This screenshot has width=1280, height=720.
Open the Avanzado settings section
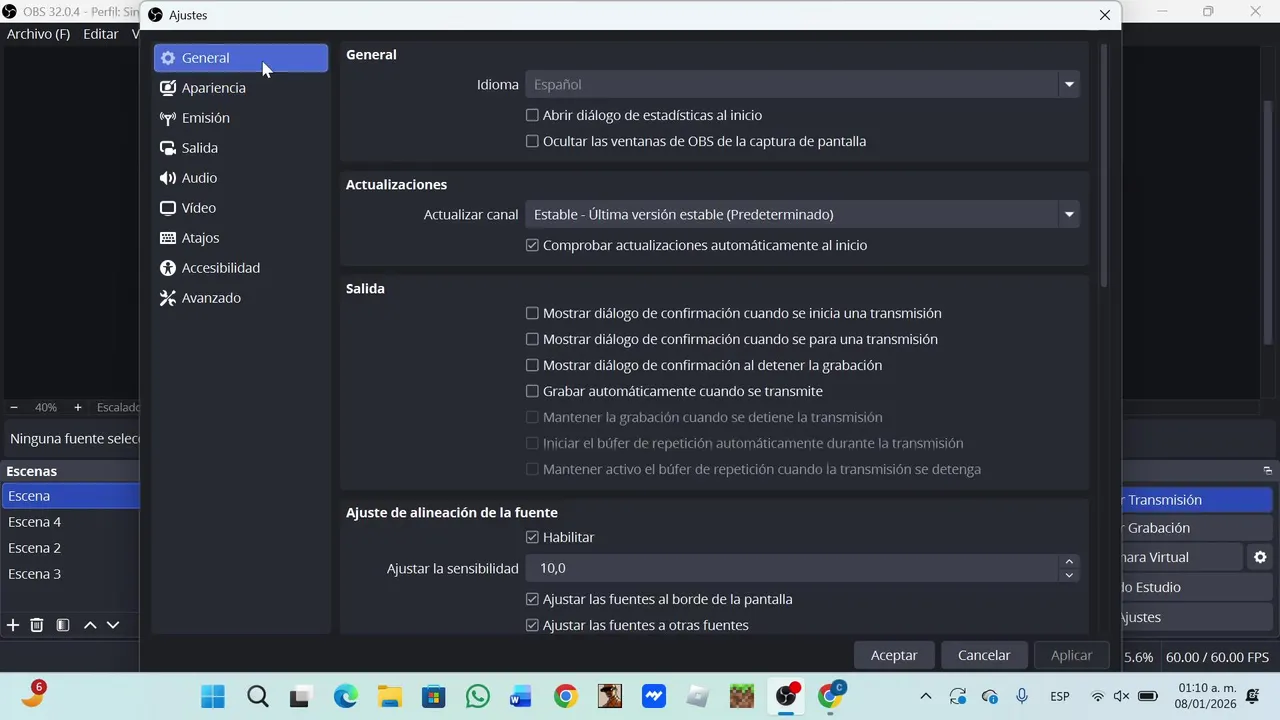(x=241, y=298)
